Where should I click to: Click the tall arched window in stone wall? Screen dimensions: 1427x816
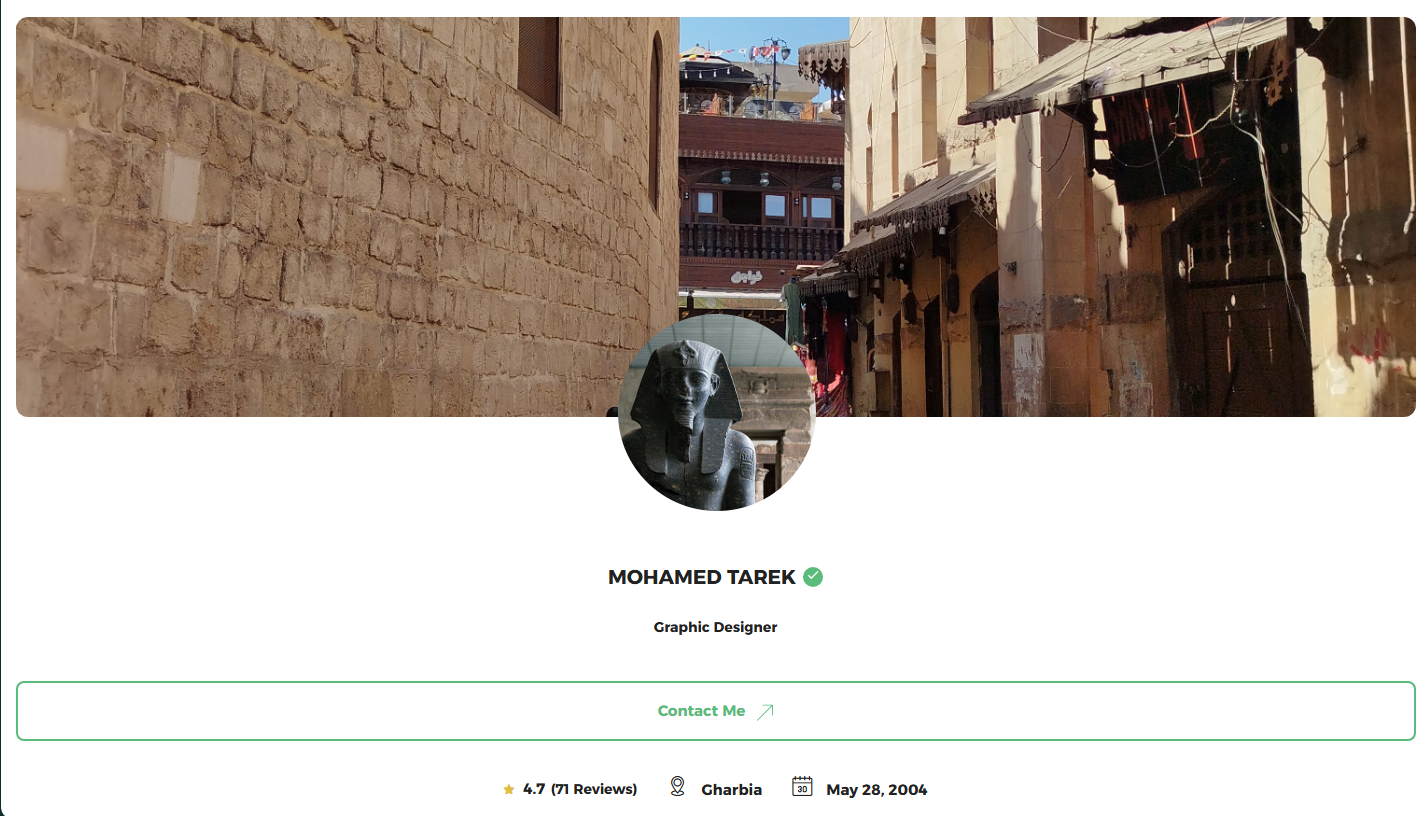(x=655, y=120)
